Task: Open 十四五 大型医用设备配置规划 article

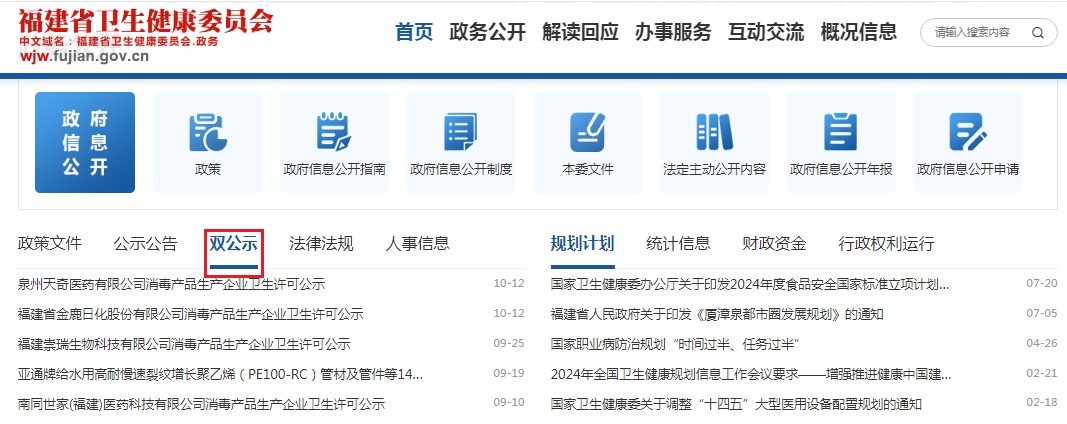Action: point(736,404)
